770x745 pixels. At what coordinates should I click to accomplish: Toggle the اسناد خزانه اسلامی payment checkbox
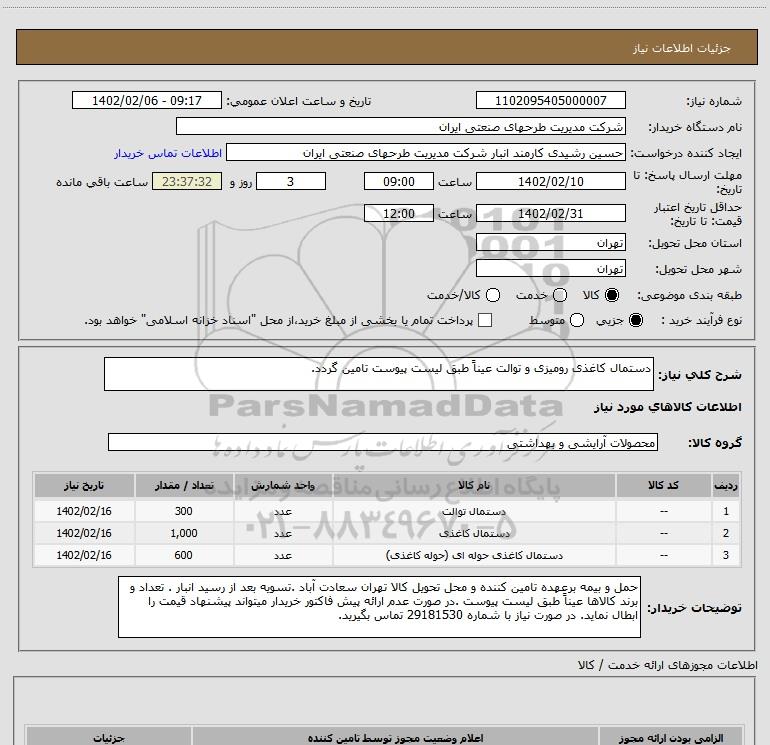click(485, 320)
